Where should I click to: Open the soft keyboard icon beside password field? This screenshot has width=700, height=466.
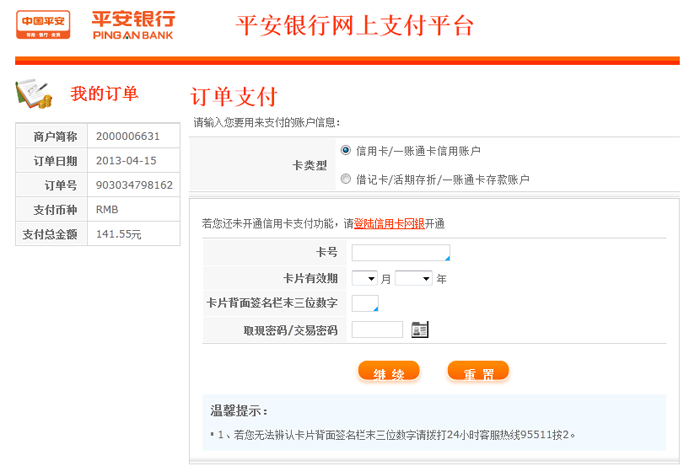[x=420, y=329]
